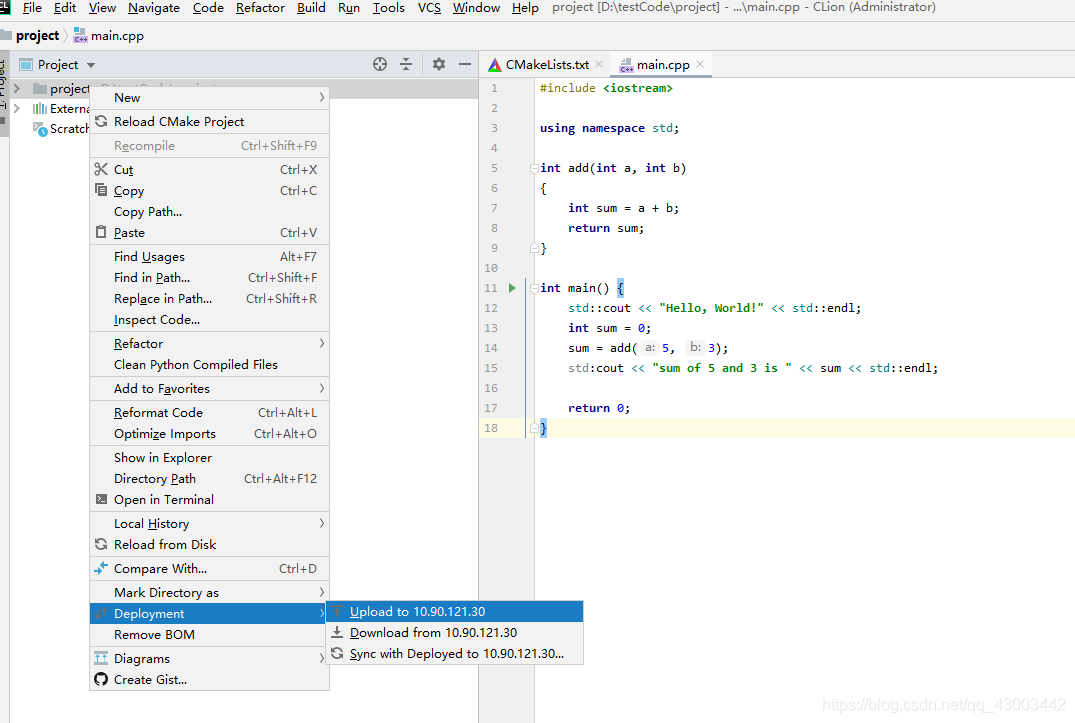Click the External Libraries icon
1075x723 pixels.
tap(40, 108)
